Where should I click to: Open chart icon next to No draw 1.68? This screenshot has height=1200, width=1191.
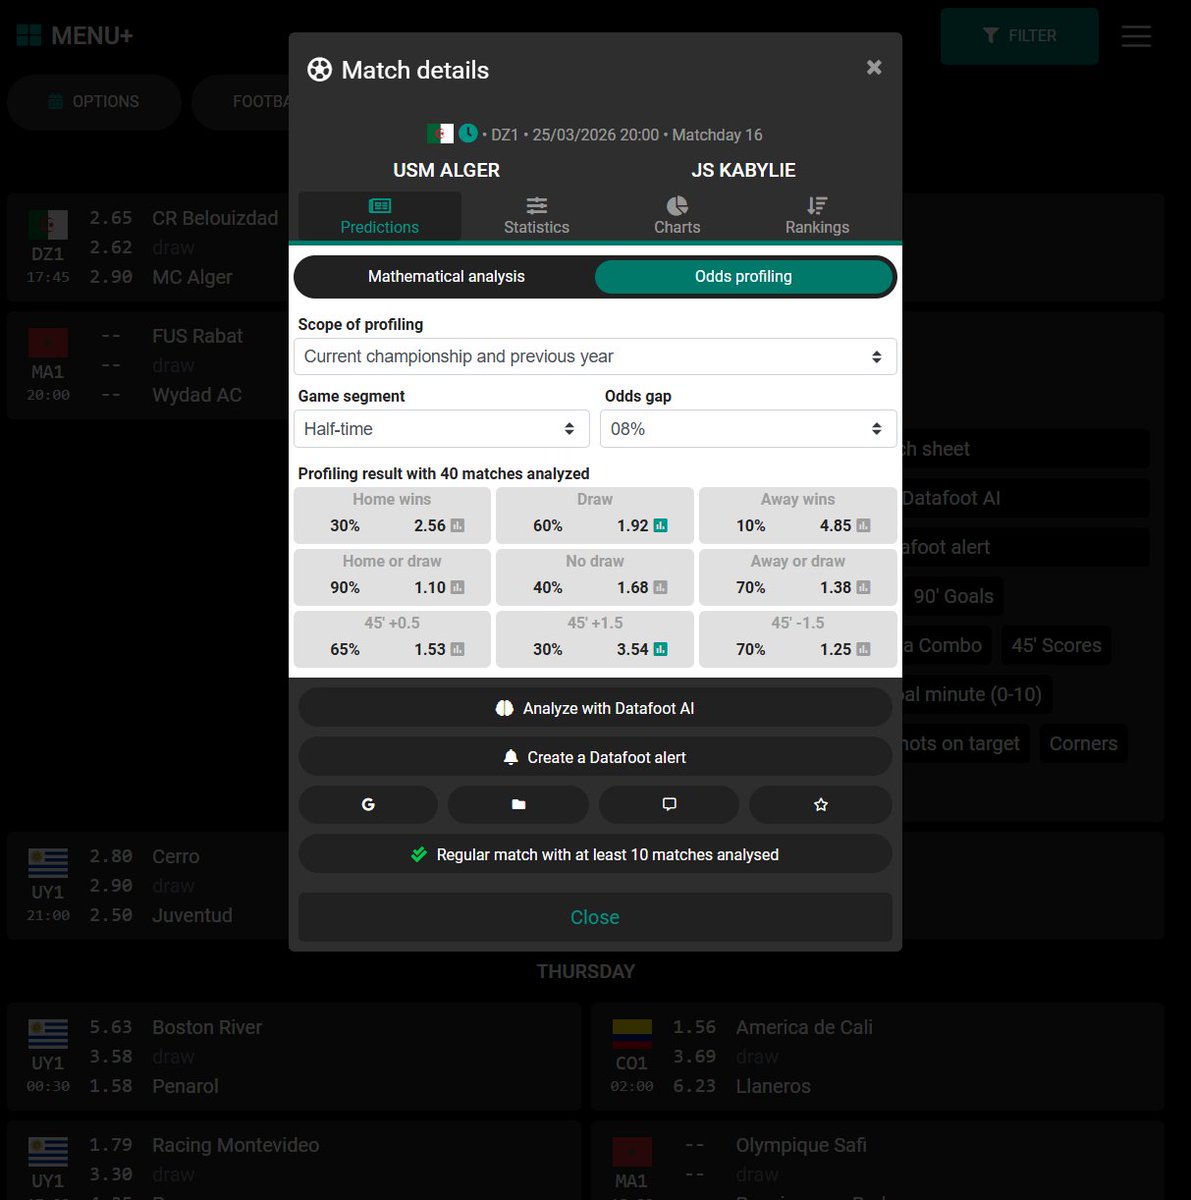coord(660,588)
